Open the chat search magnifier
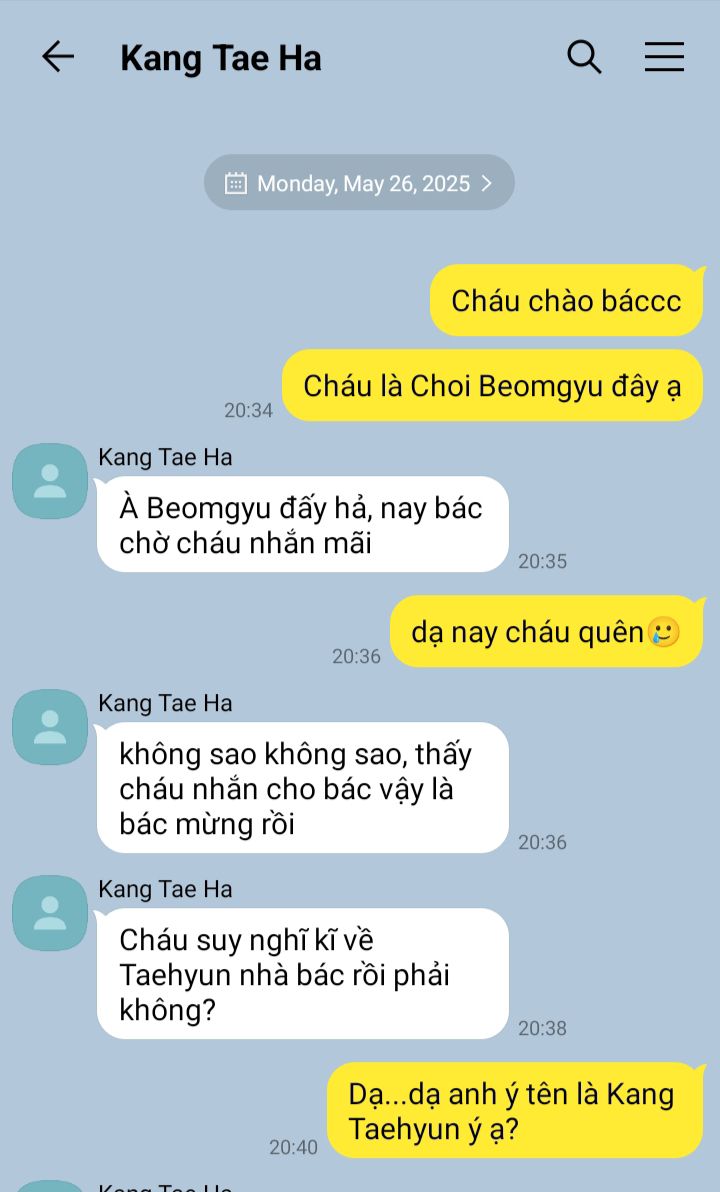Viewport: 720px width, 1192px height. pos(584,57)
